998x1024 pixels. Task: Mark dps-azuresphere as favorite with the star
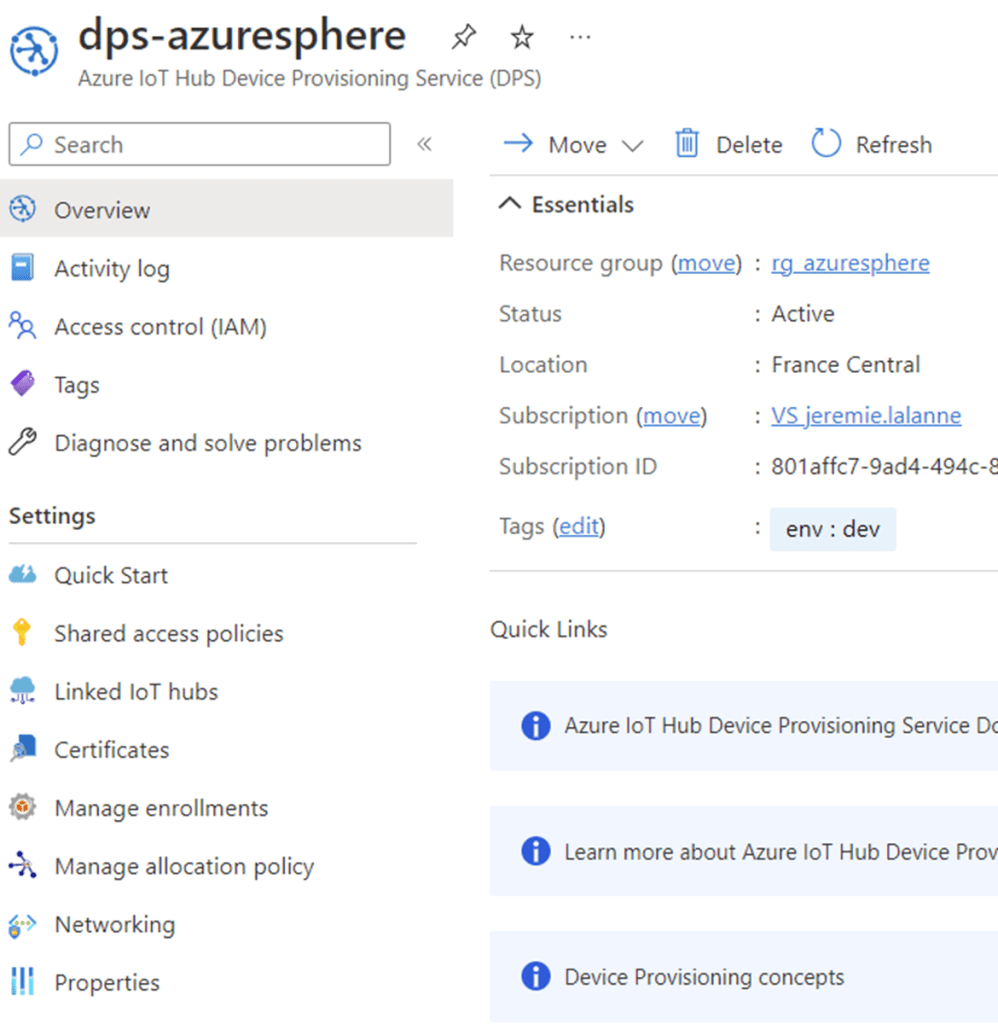(521, 36)
